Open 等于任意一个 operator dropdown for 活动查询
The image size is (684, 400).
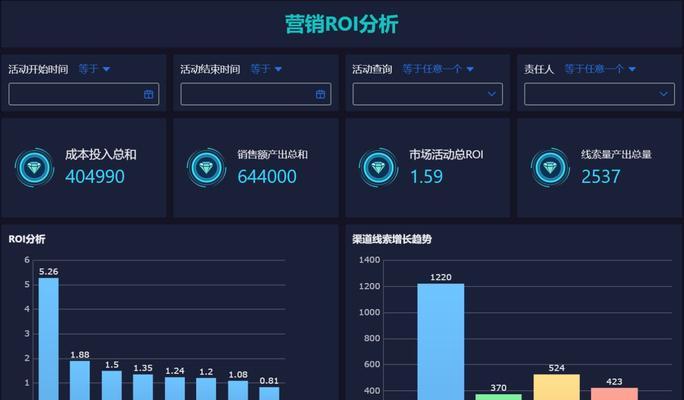tap(438, 69)
